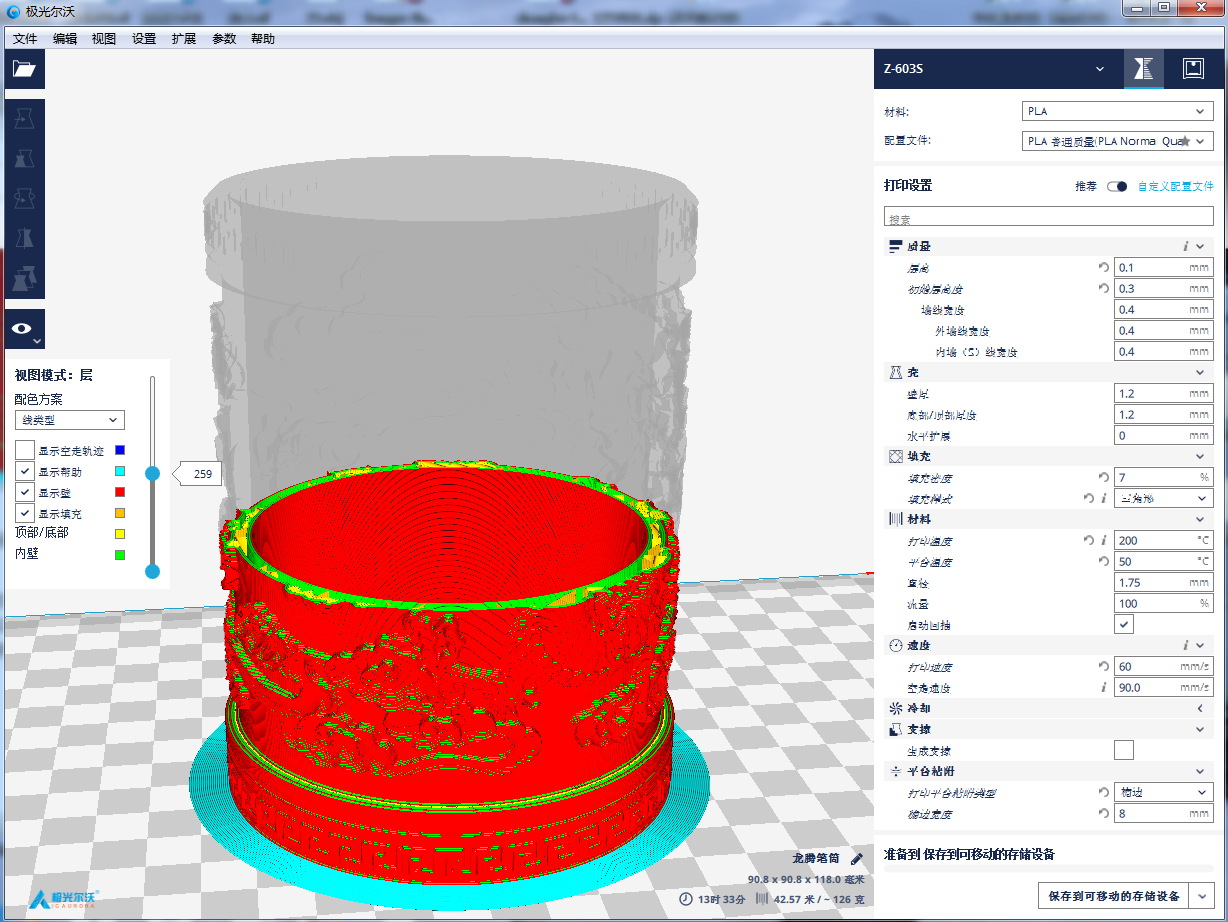The height and width of the screenshot is (922, 1228).
Task: Click the info icon in the 质量 header
Action: coord(1185,246)
